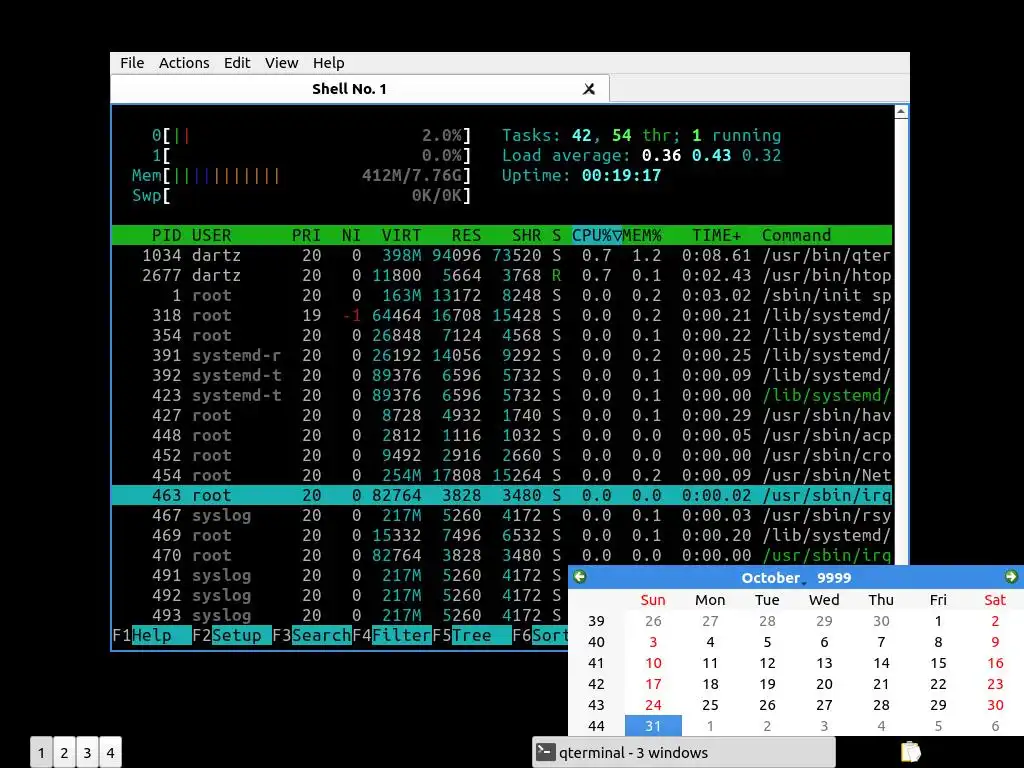1024x768 pixels.
Task: Click F4 Filter in htop
Action: coord(392,635)
